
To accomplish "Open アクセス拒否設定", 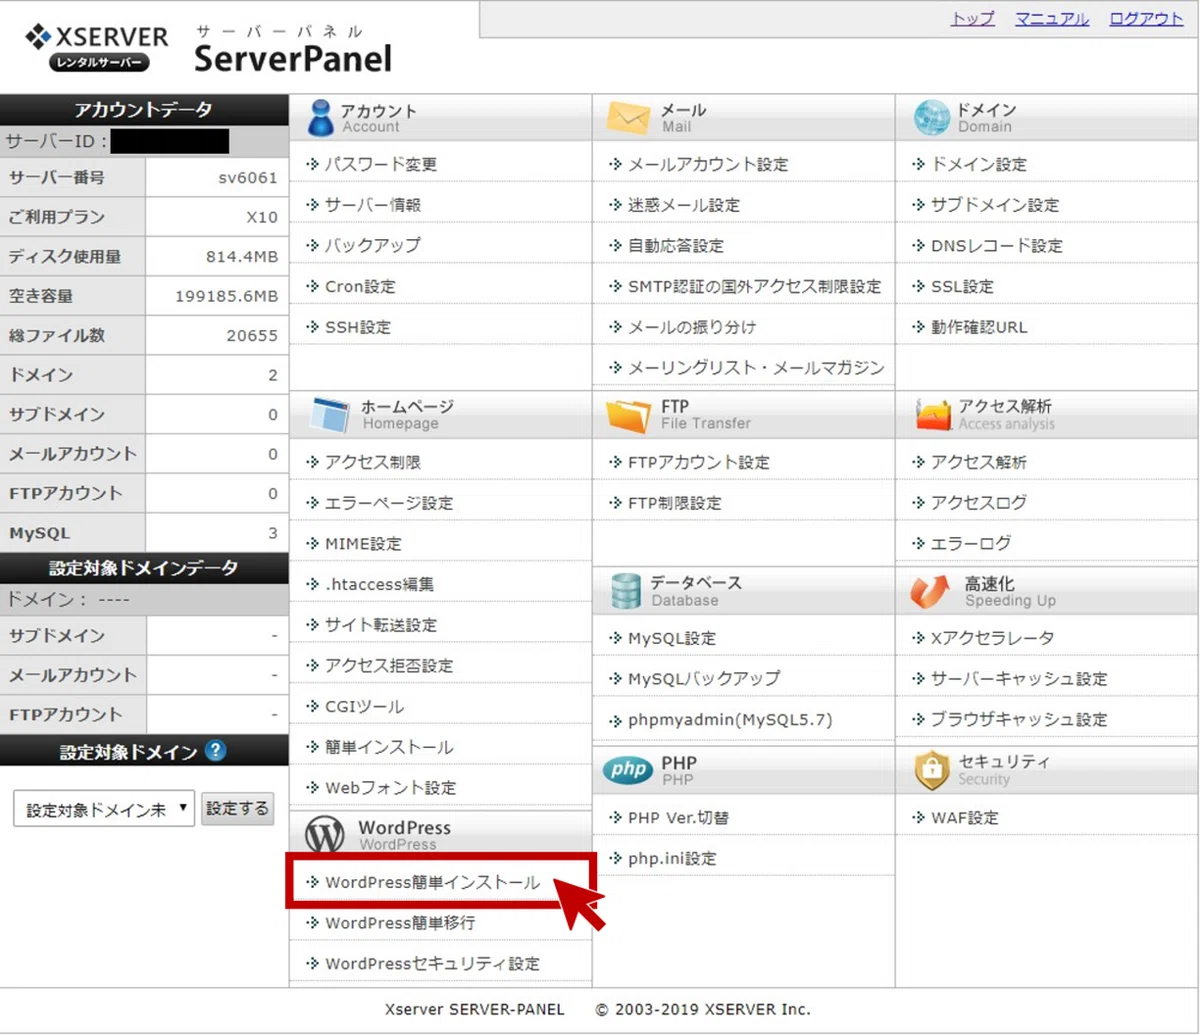I will click(x=389, y=666).
